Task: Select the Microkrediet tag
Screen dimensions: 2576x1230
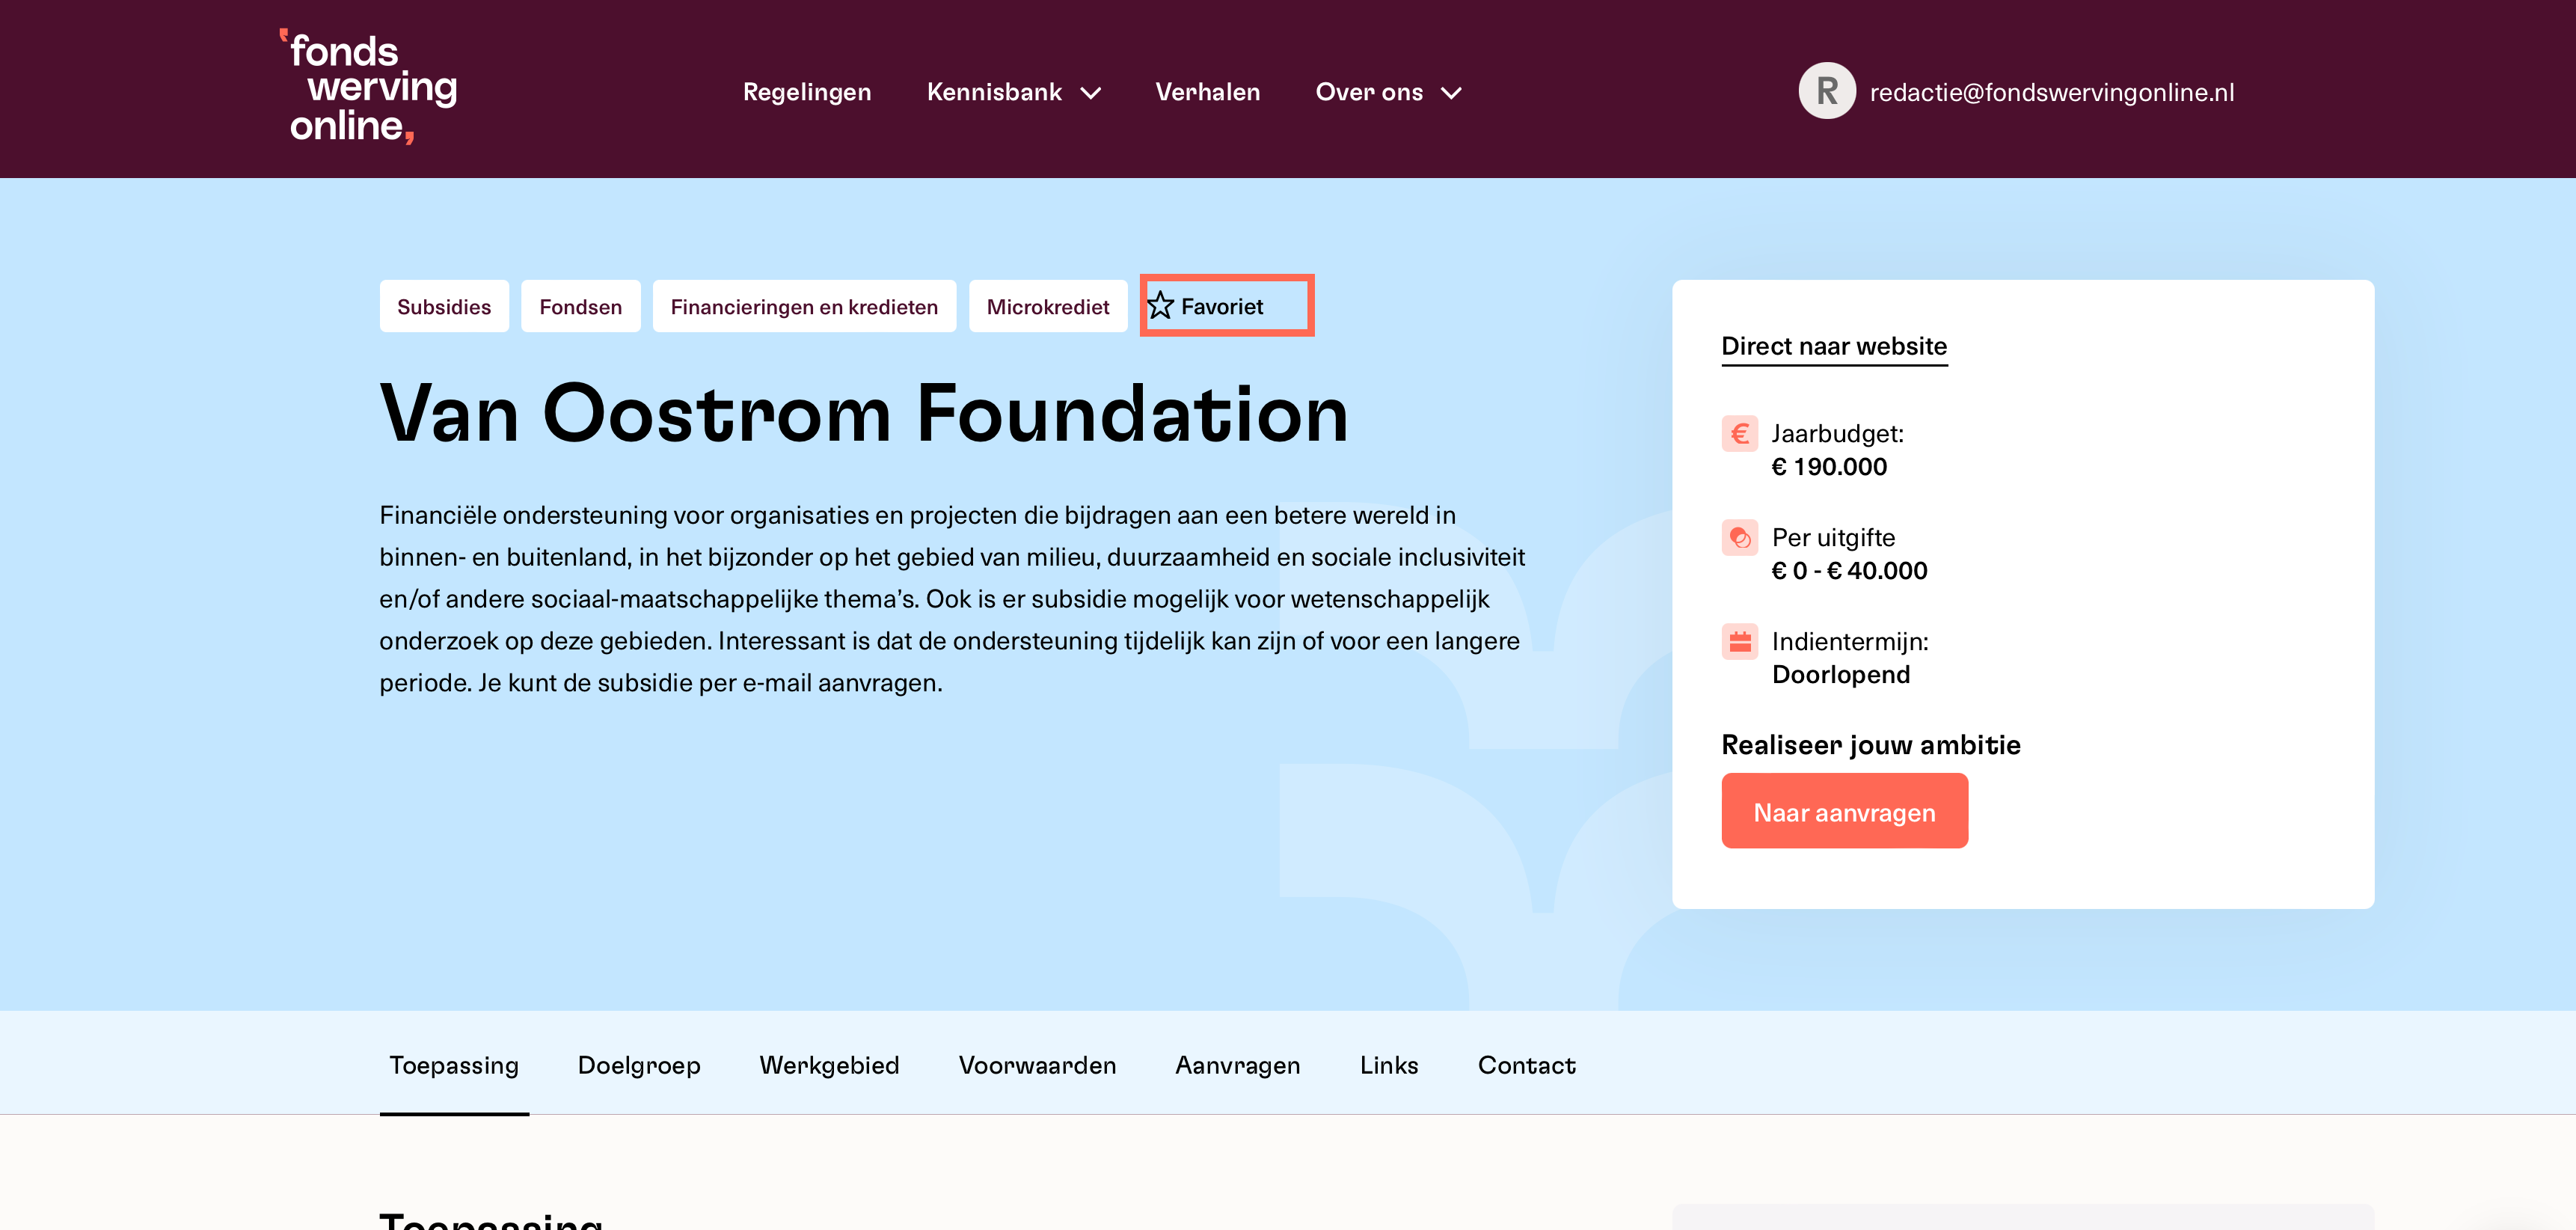Action: pyautogui.click(x=1048, y=306)
